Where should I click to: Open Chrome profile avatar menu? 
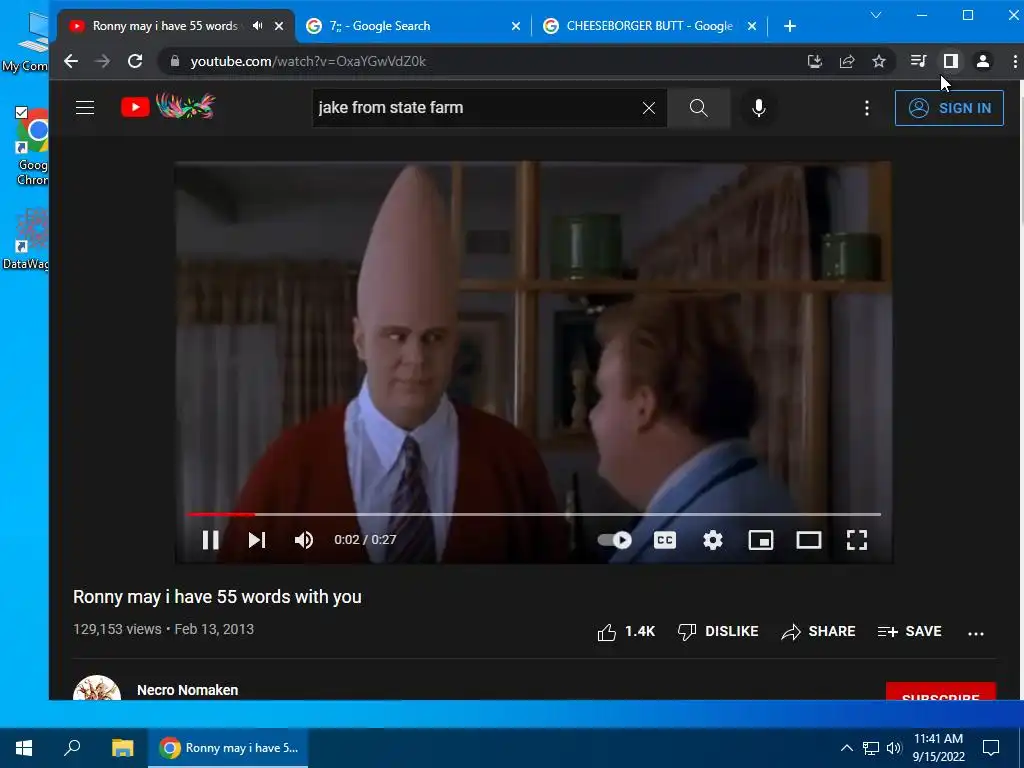click(x=983, y=61)
